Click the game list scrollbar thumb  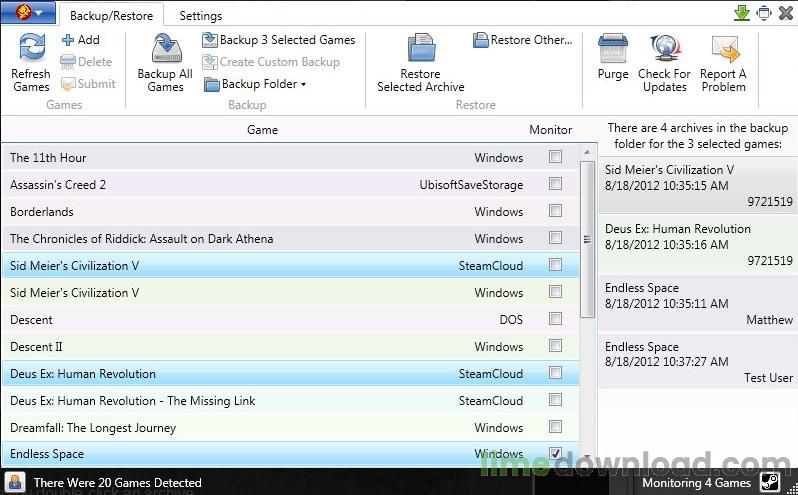click(x=587, y=239)
